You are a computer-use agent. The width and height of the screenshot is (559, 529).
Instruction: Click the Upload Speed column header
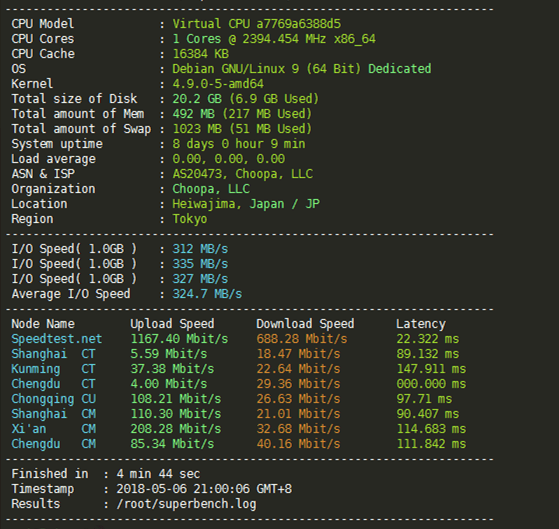172,324
